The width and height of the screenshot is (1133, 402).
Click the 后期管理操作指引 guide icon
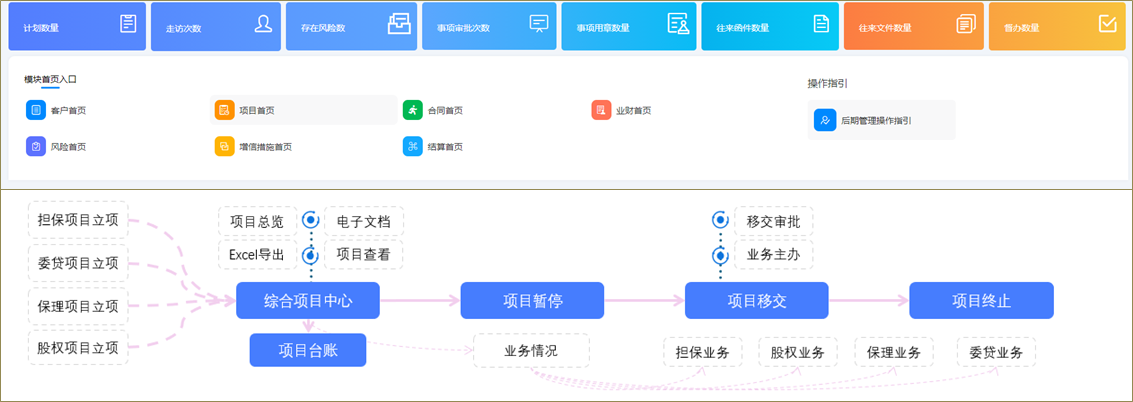[x=825, y=120]
